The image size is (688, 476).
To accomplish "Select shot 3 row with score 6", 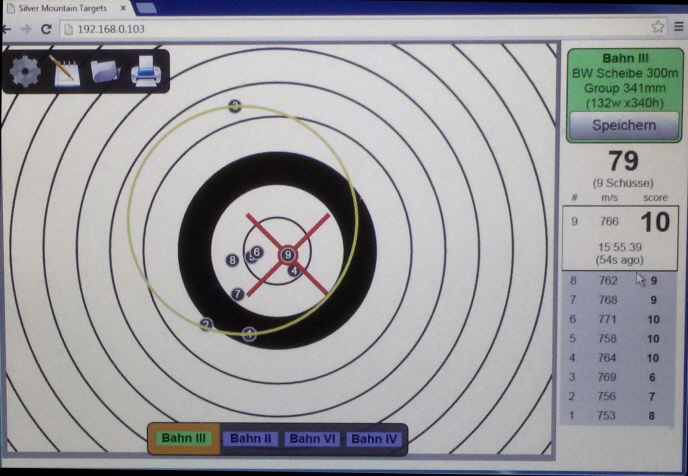I will coord(614,376).
